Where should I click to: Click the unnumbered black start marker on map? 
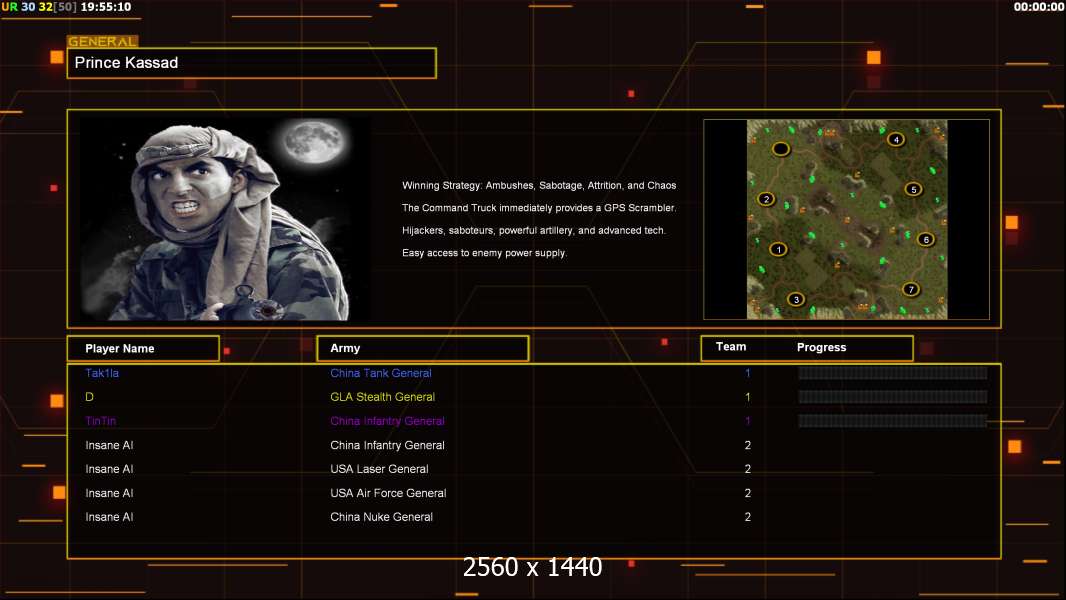[780, 148]
